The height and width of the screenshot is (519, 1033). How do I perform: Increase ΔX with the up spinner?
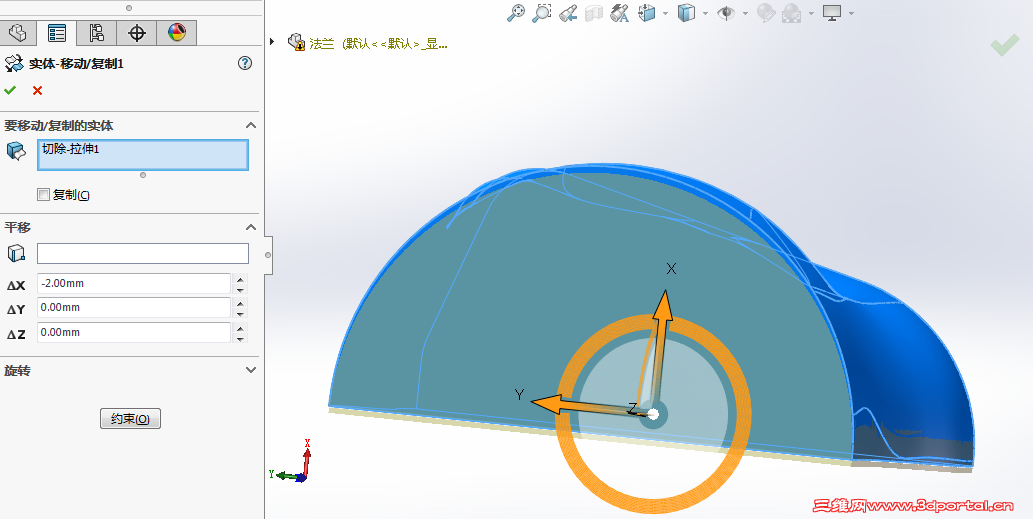pyautogui.click(x=240, y=279)
